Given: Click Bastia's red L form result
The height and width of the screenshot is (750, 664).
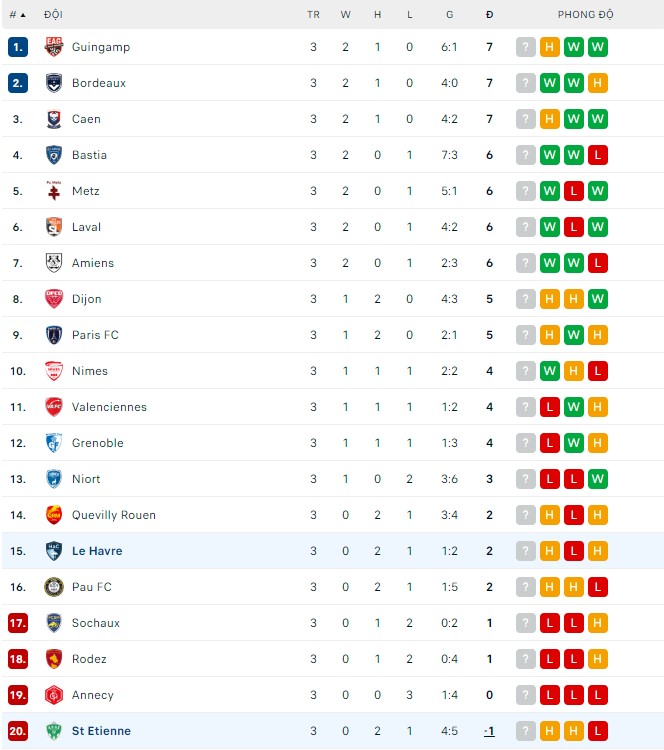Looking at the screenshot, I should [x=598, y=155].
